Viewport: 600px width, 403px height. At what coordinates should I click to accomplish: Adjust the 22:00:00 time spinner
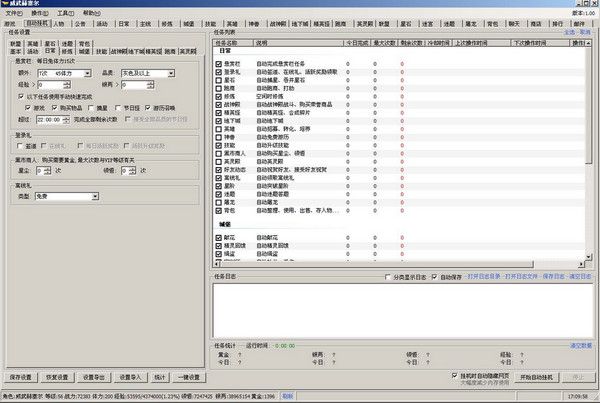66,120
